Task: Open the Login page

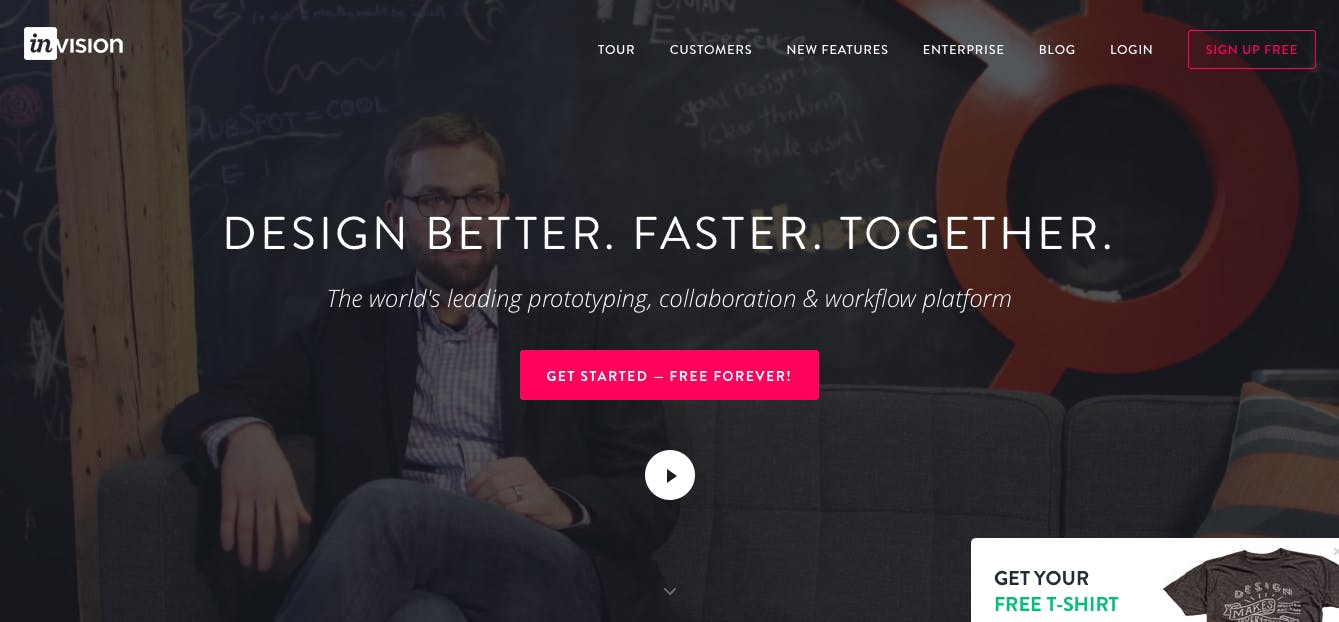Action: (x=1131, y=49)
